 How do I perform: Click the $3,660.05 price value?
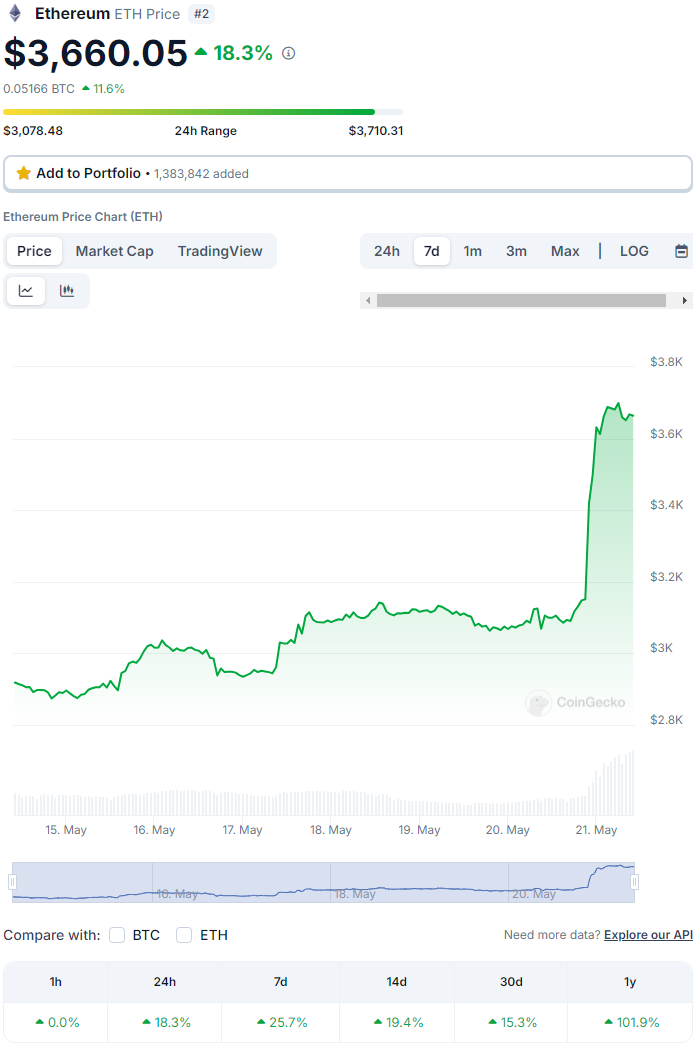tap(95, 53)
